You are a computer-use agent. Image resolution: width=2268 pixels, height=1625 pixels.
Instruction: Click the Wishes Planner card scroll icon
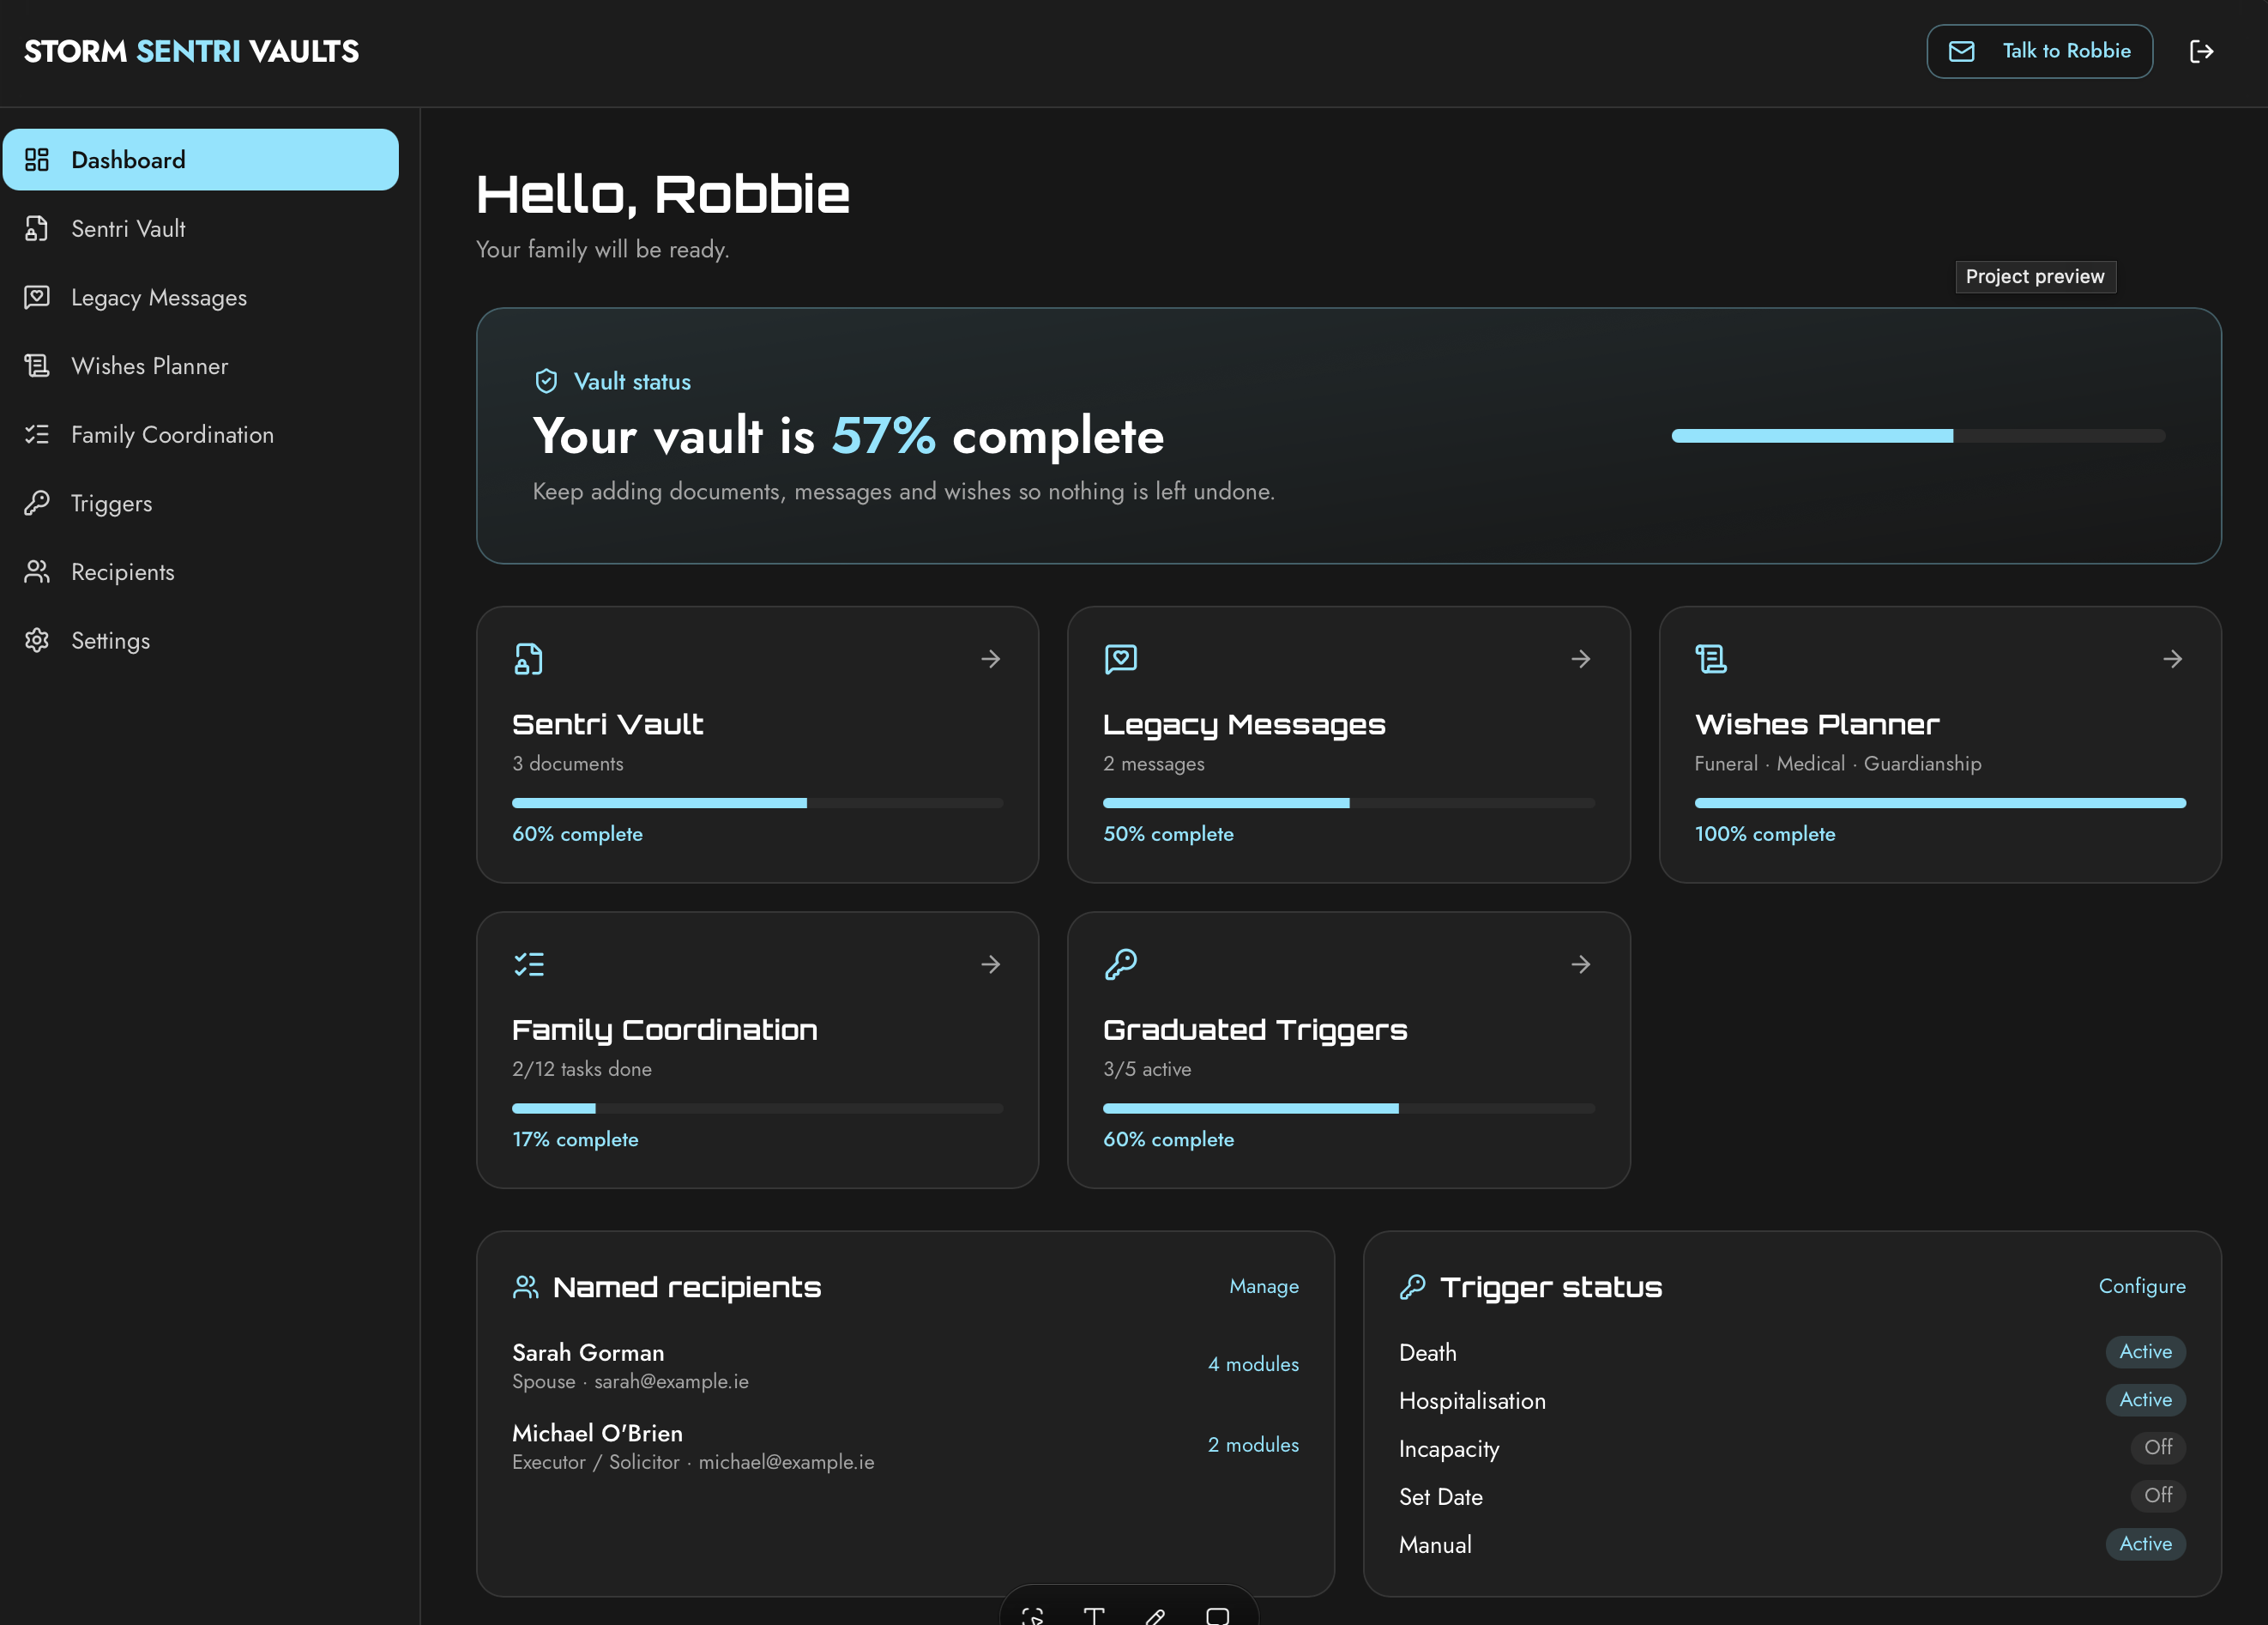coord(1711,659)
